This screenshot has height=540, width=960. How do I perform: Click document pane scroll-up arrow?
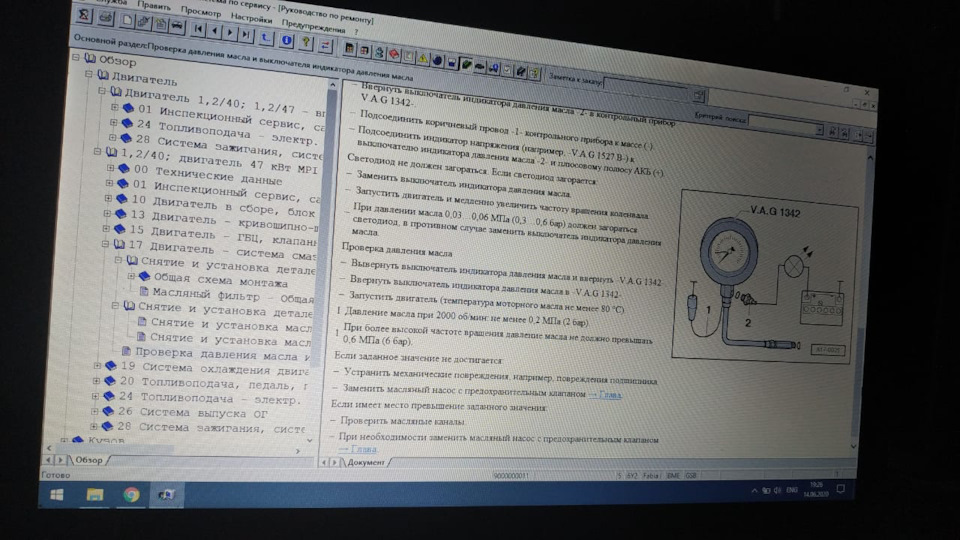[x=870, y=158]
